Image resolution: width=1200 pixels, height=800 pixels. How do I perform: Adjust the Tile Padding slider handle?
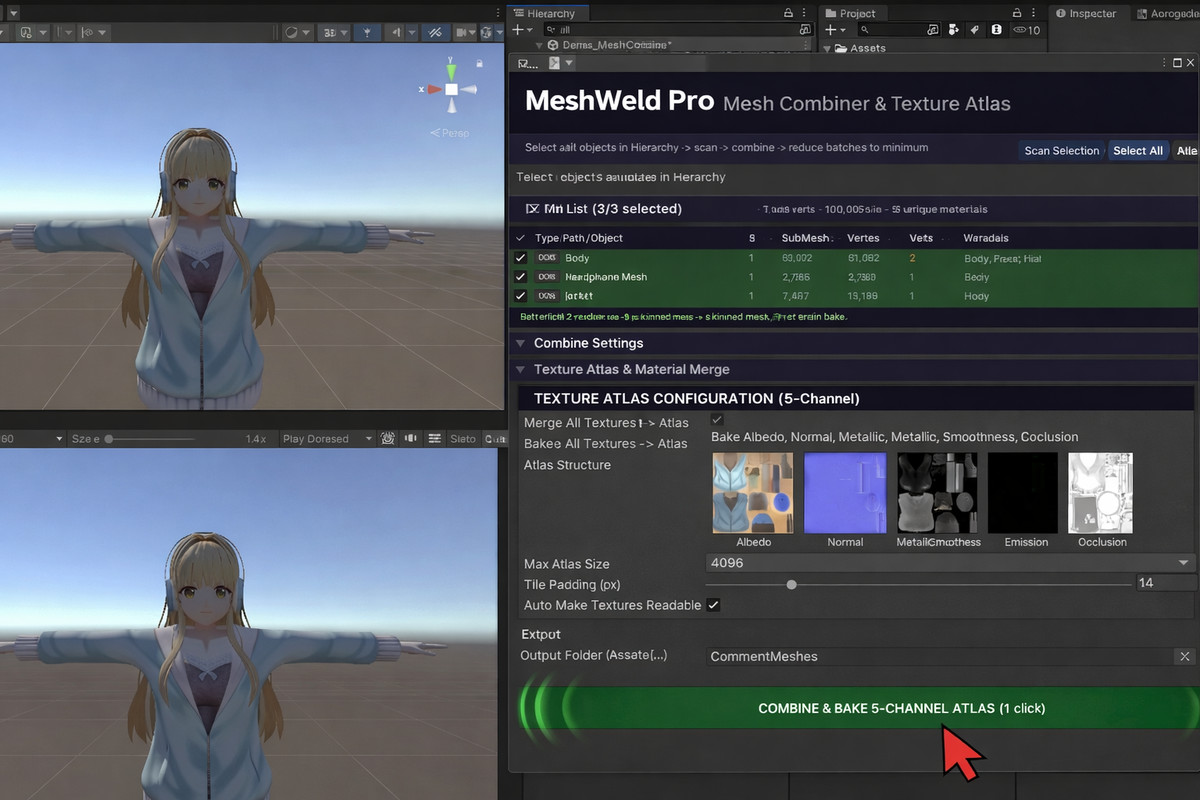791,584
